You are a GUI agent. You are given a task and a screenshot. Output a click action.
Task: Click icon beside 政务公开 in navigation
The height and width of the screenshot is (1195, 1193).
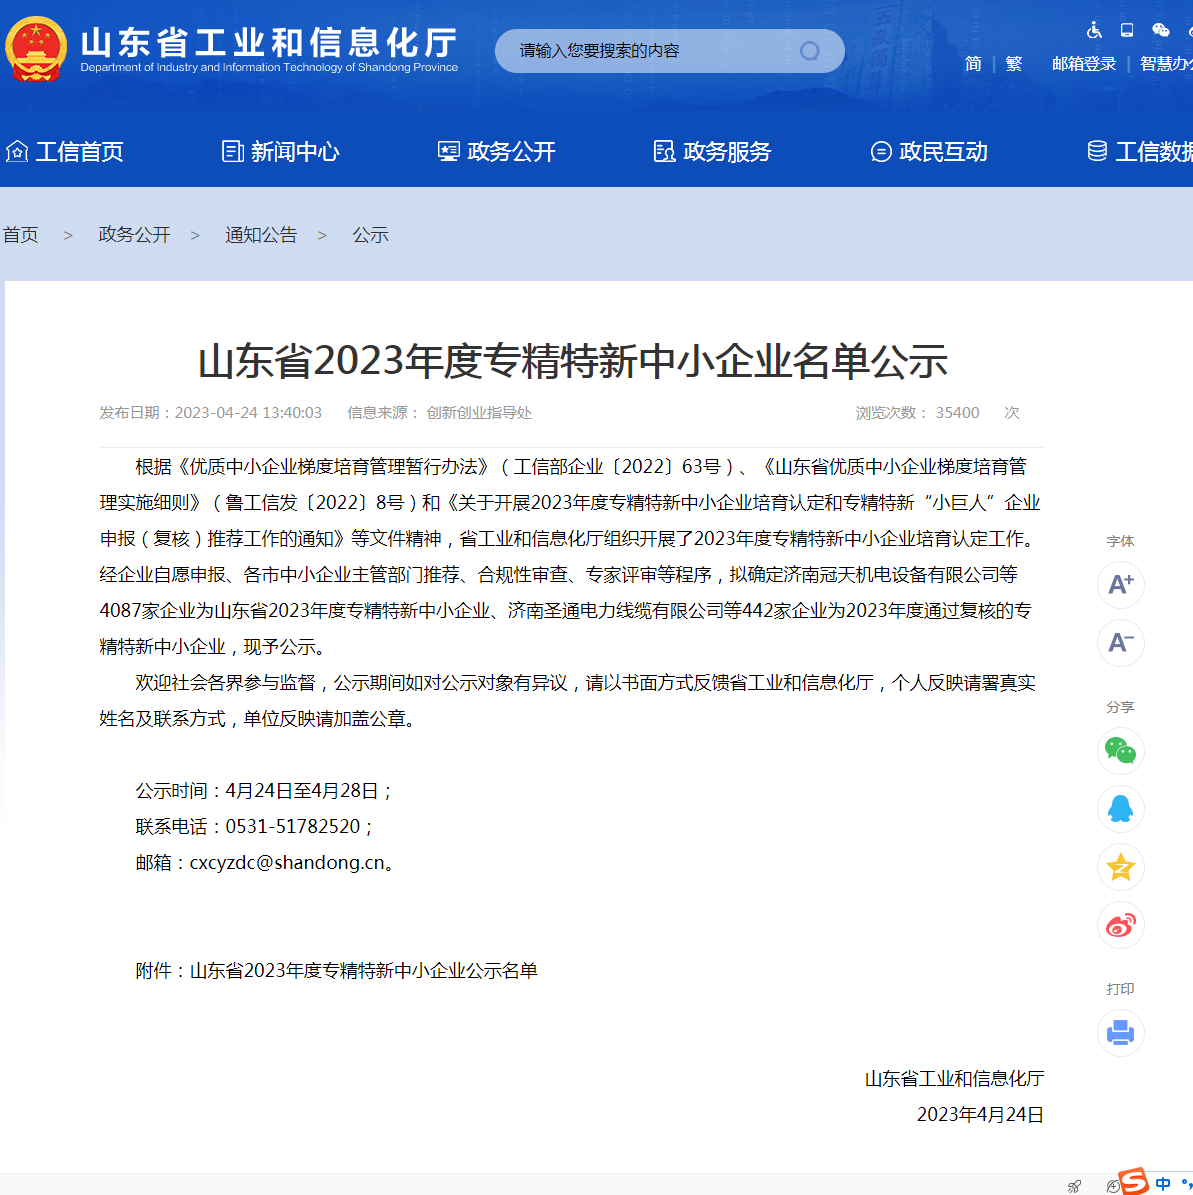(x=448, y=152)
